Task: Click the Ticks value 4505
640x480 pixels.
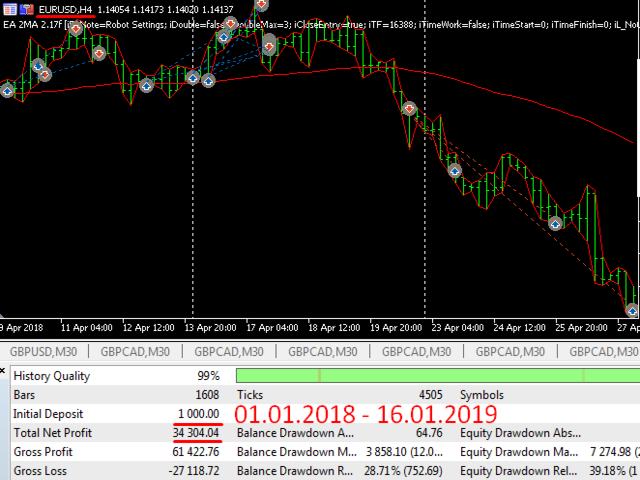Action: click(x=429, y=395)
